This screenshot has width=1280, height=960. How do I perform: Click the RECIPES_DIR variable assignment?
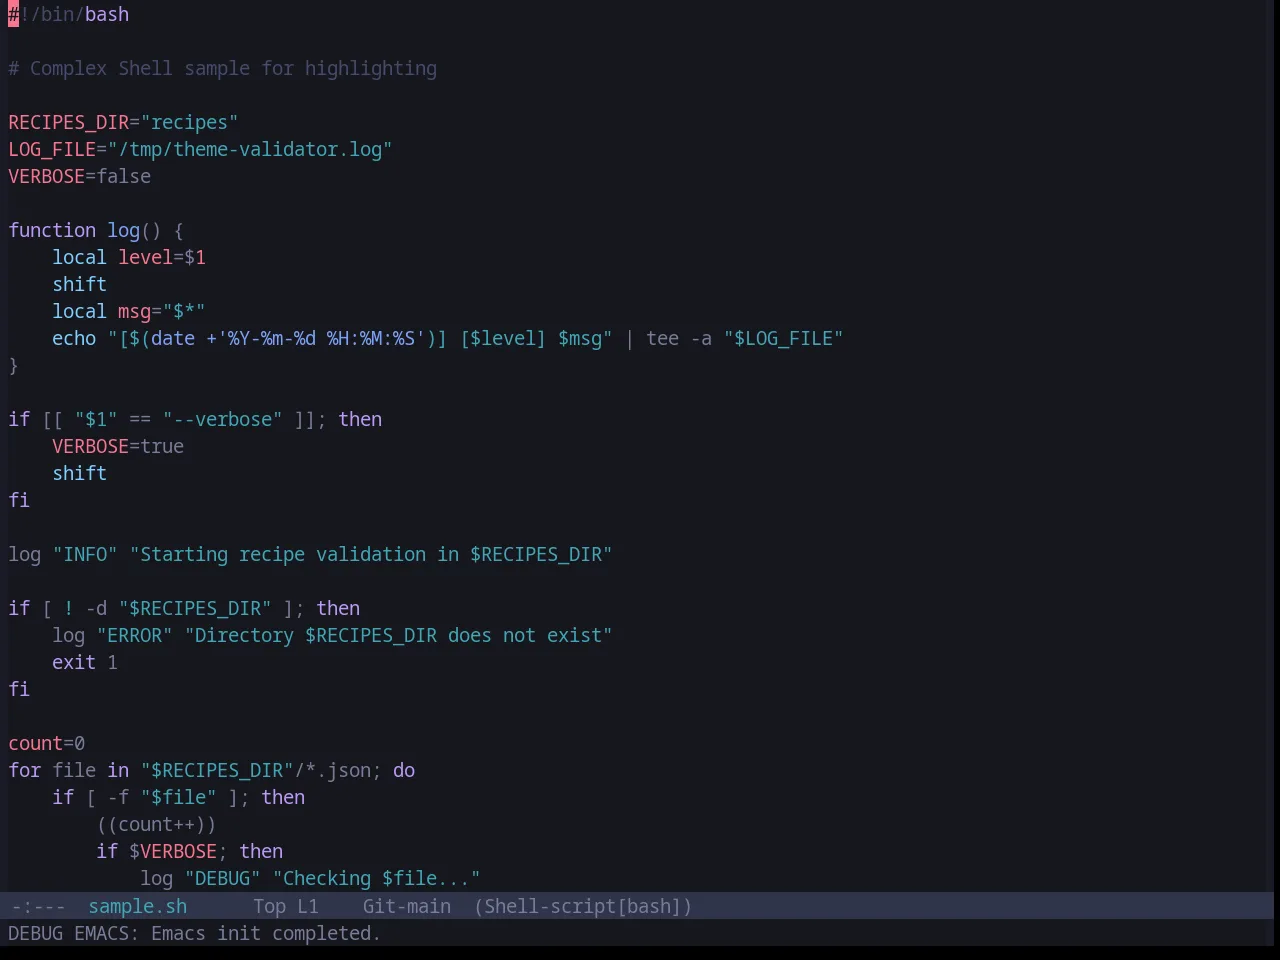coord(123,122)
